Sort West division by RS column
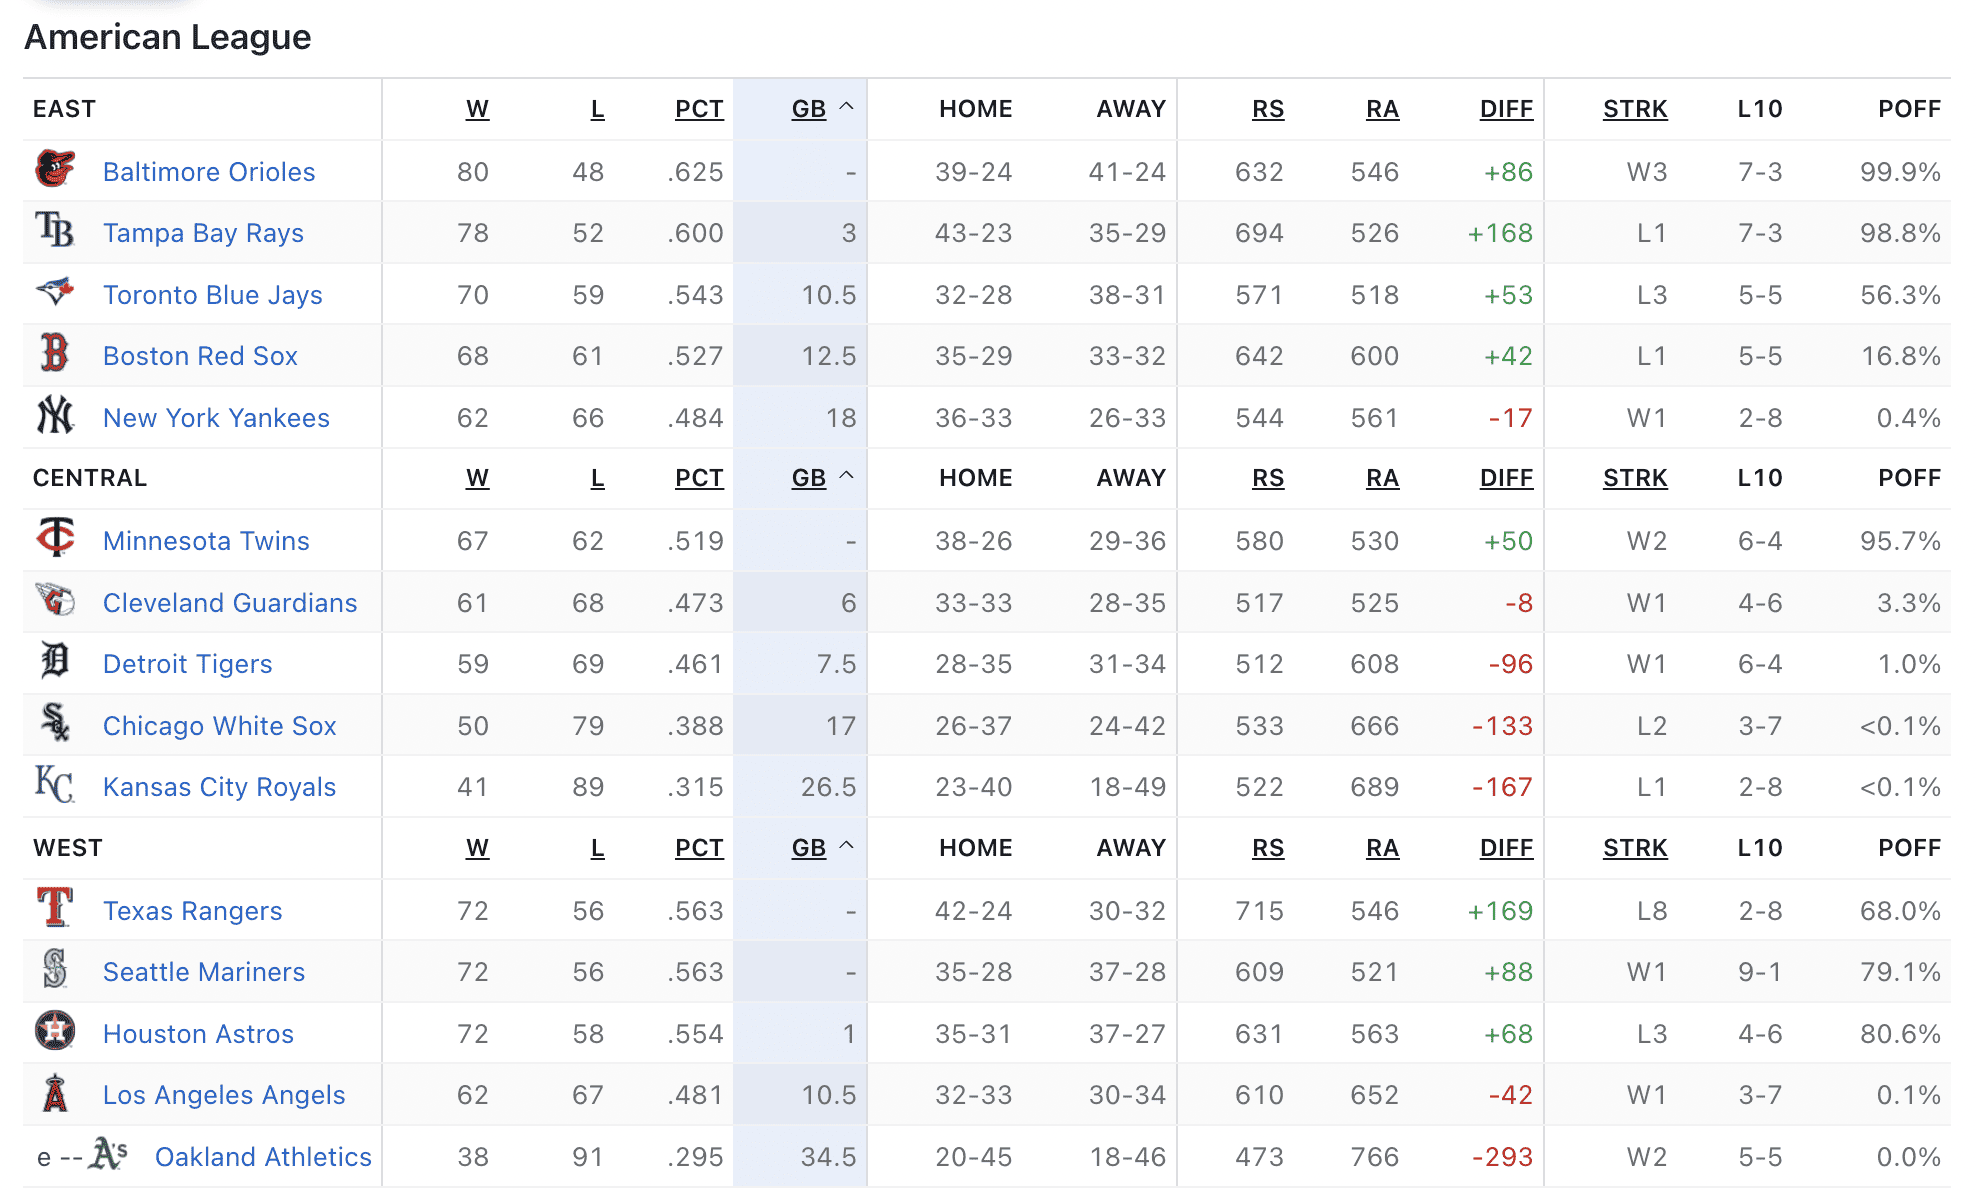Viewport: 1976px width, 1190px height. pyautogui.click(x=1268, y=848)
